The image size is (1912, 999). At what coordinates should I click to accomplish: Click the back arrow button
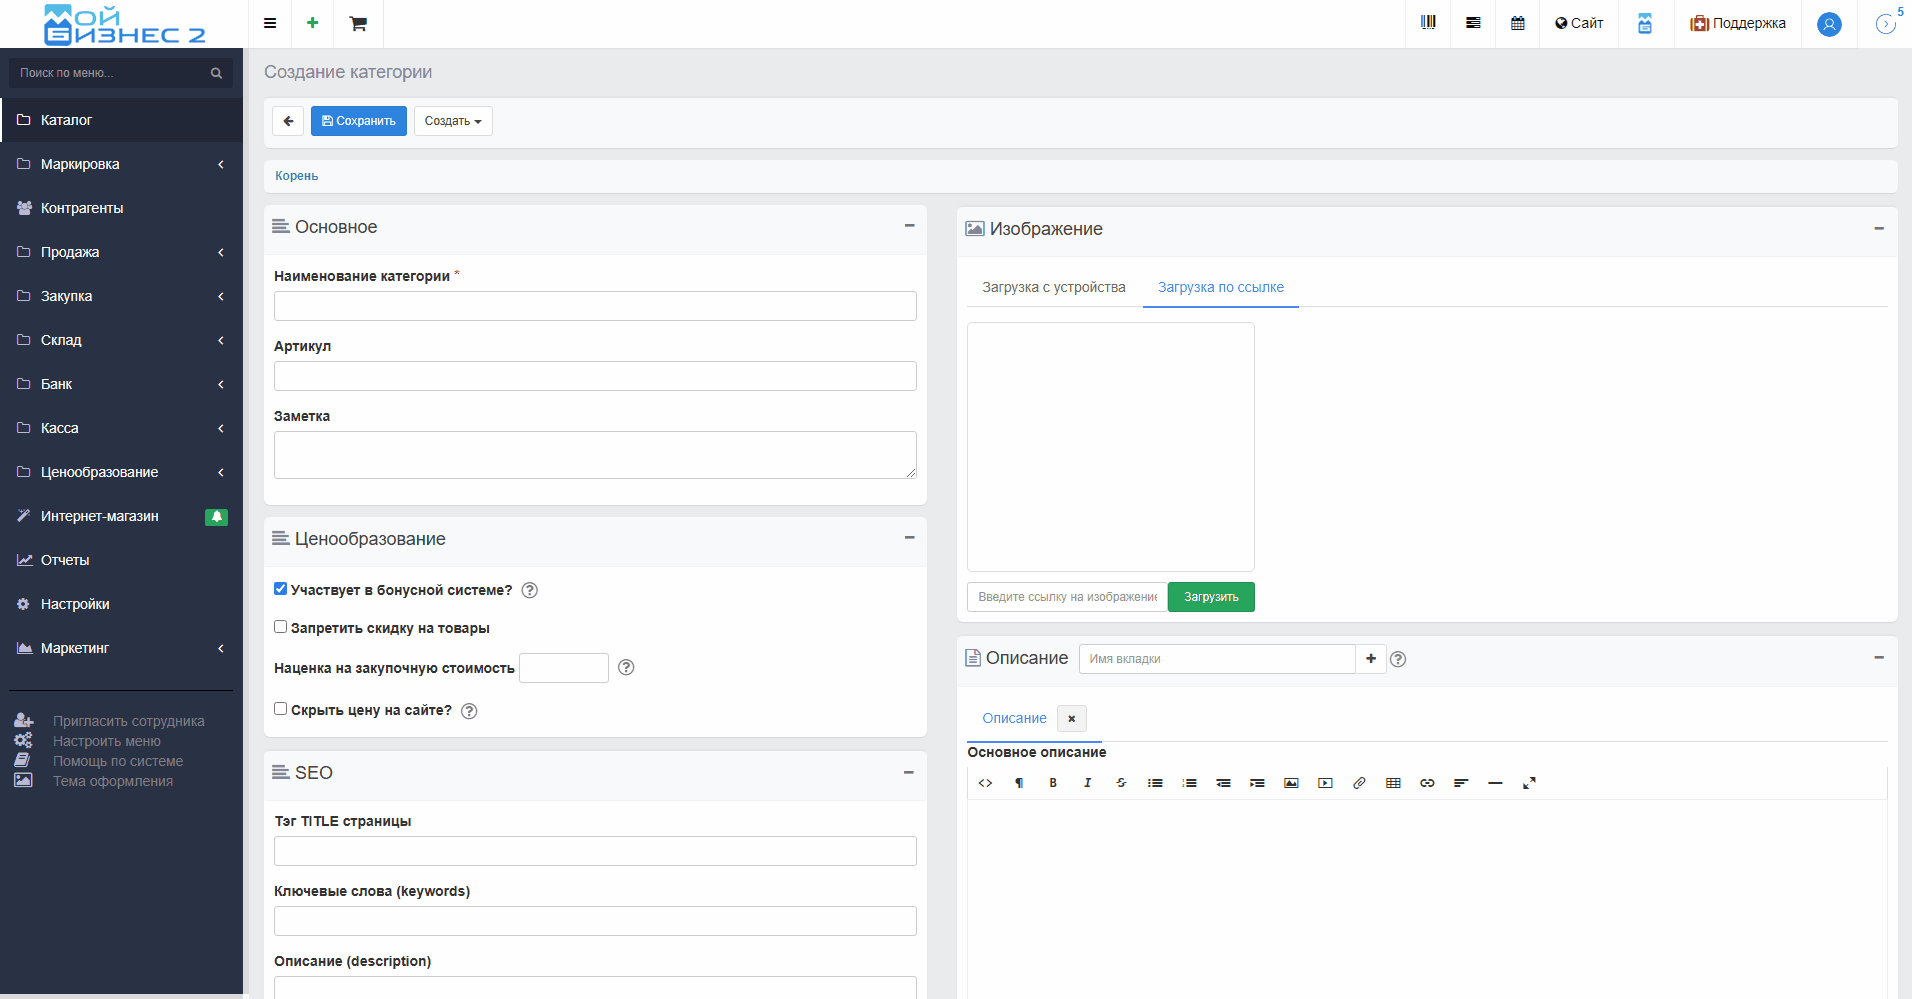(x=288, y=121)
